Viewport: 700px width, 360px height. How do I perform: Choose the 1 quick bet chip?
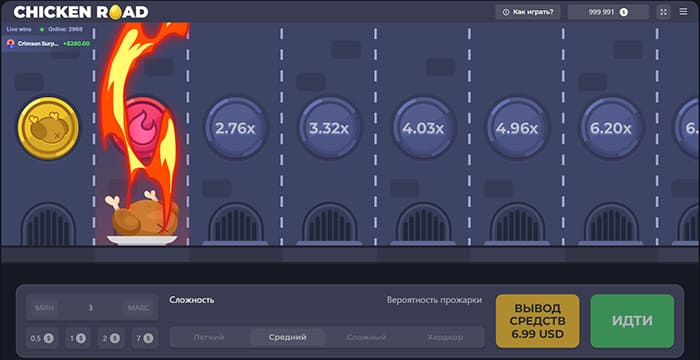tap(78, 338)
